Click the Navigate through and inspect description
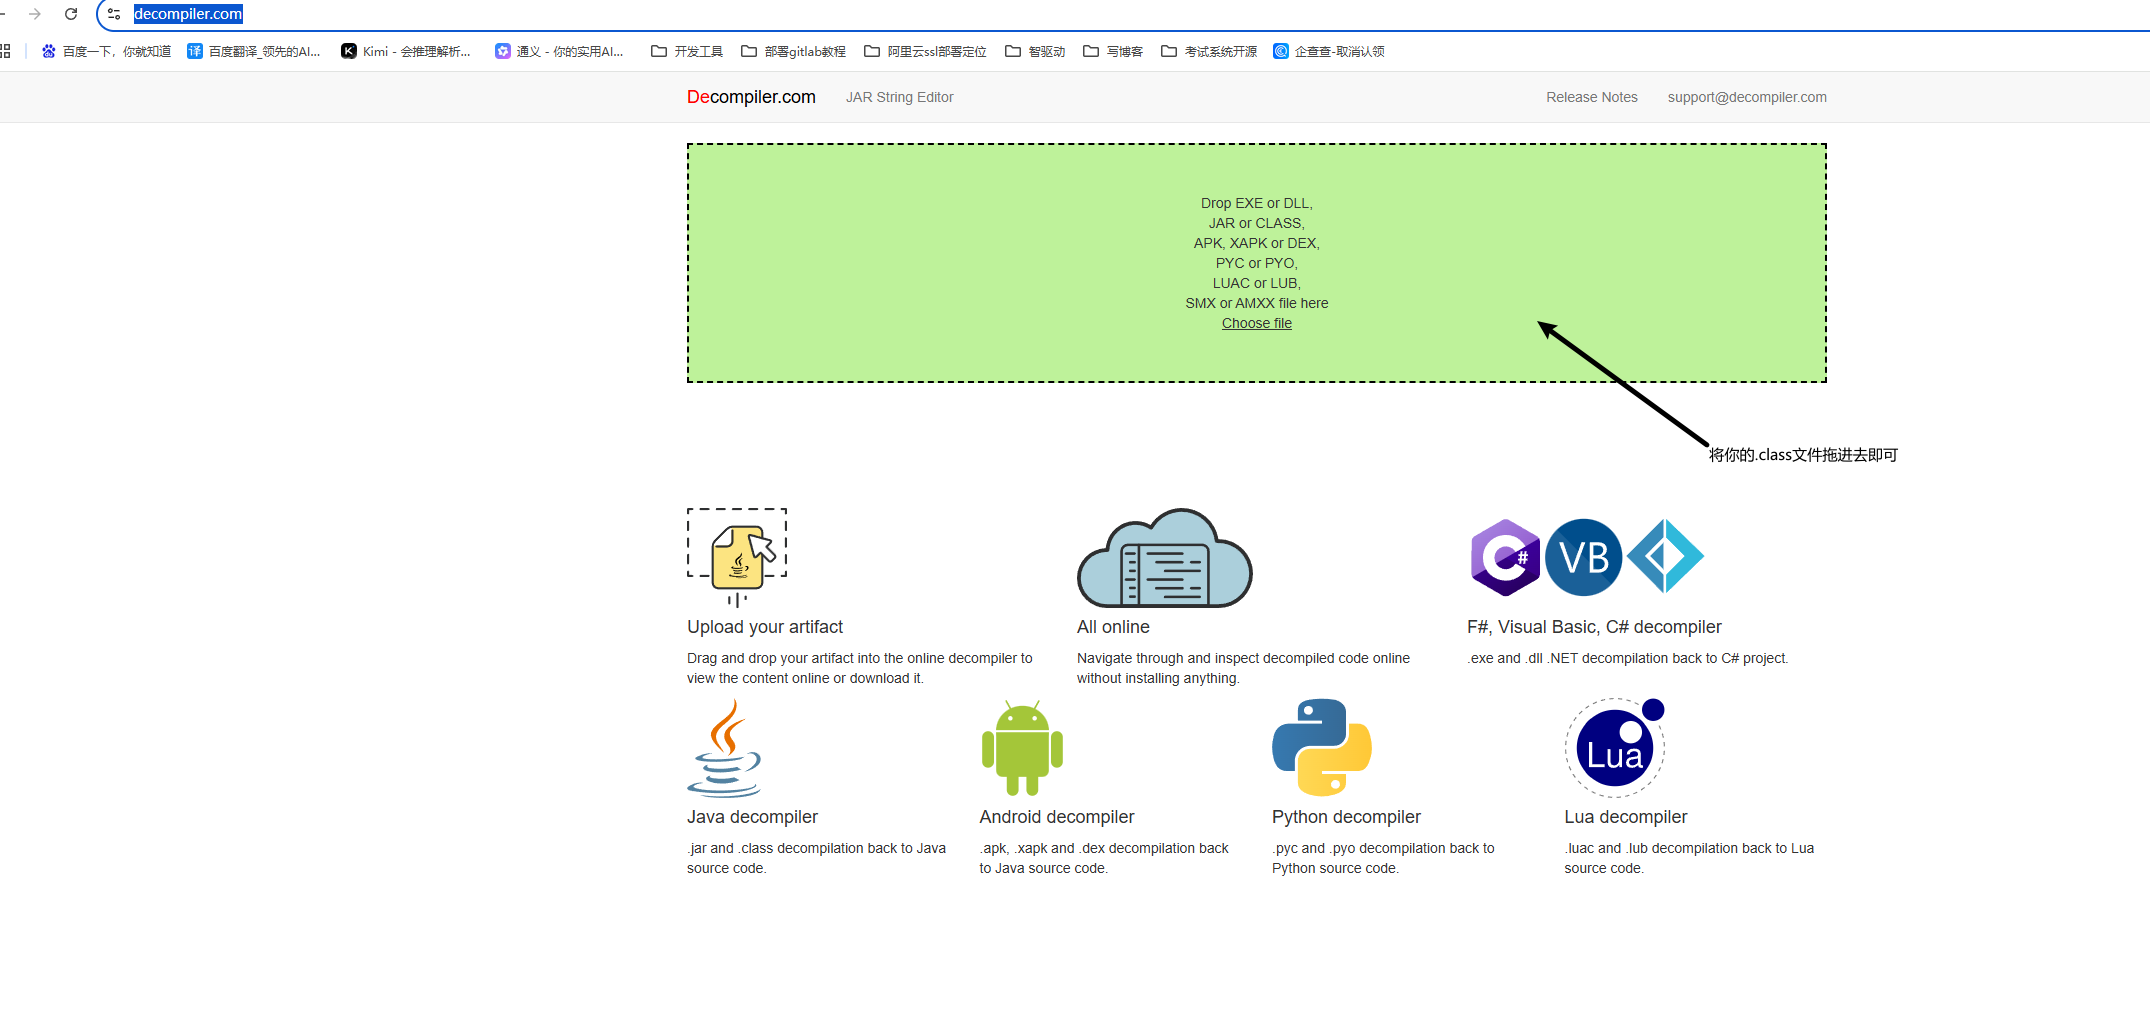The image size is (2150, 1034). (x=1243, y=668)
